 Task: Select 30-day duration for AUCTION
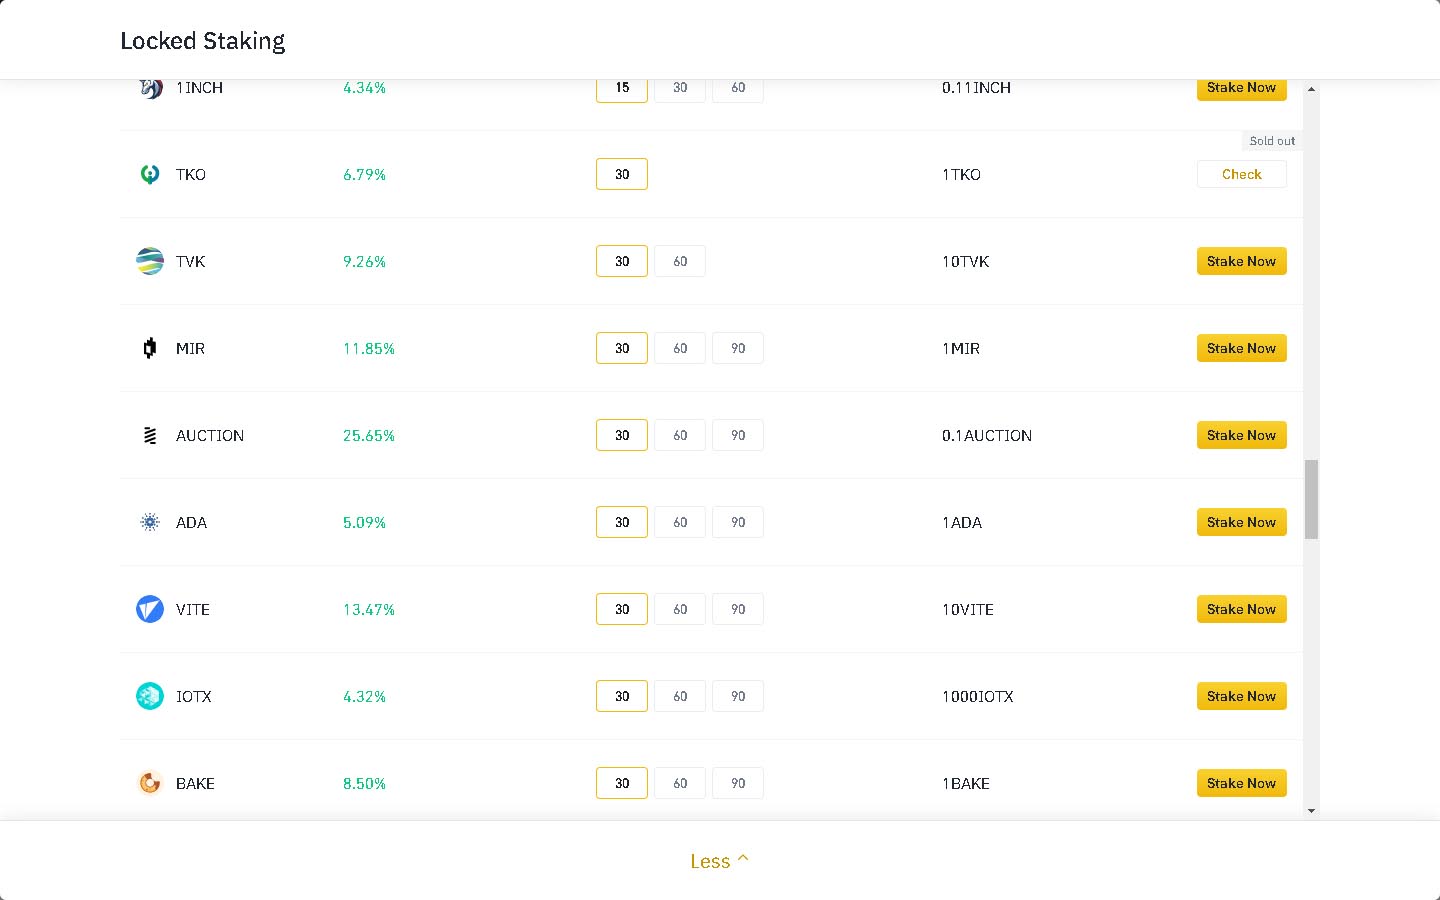pyautogui.click(x=622, y=435)
